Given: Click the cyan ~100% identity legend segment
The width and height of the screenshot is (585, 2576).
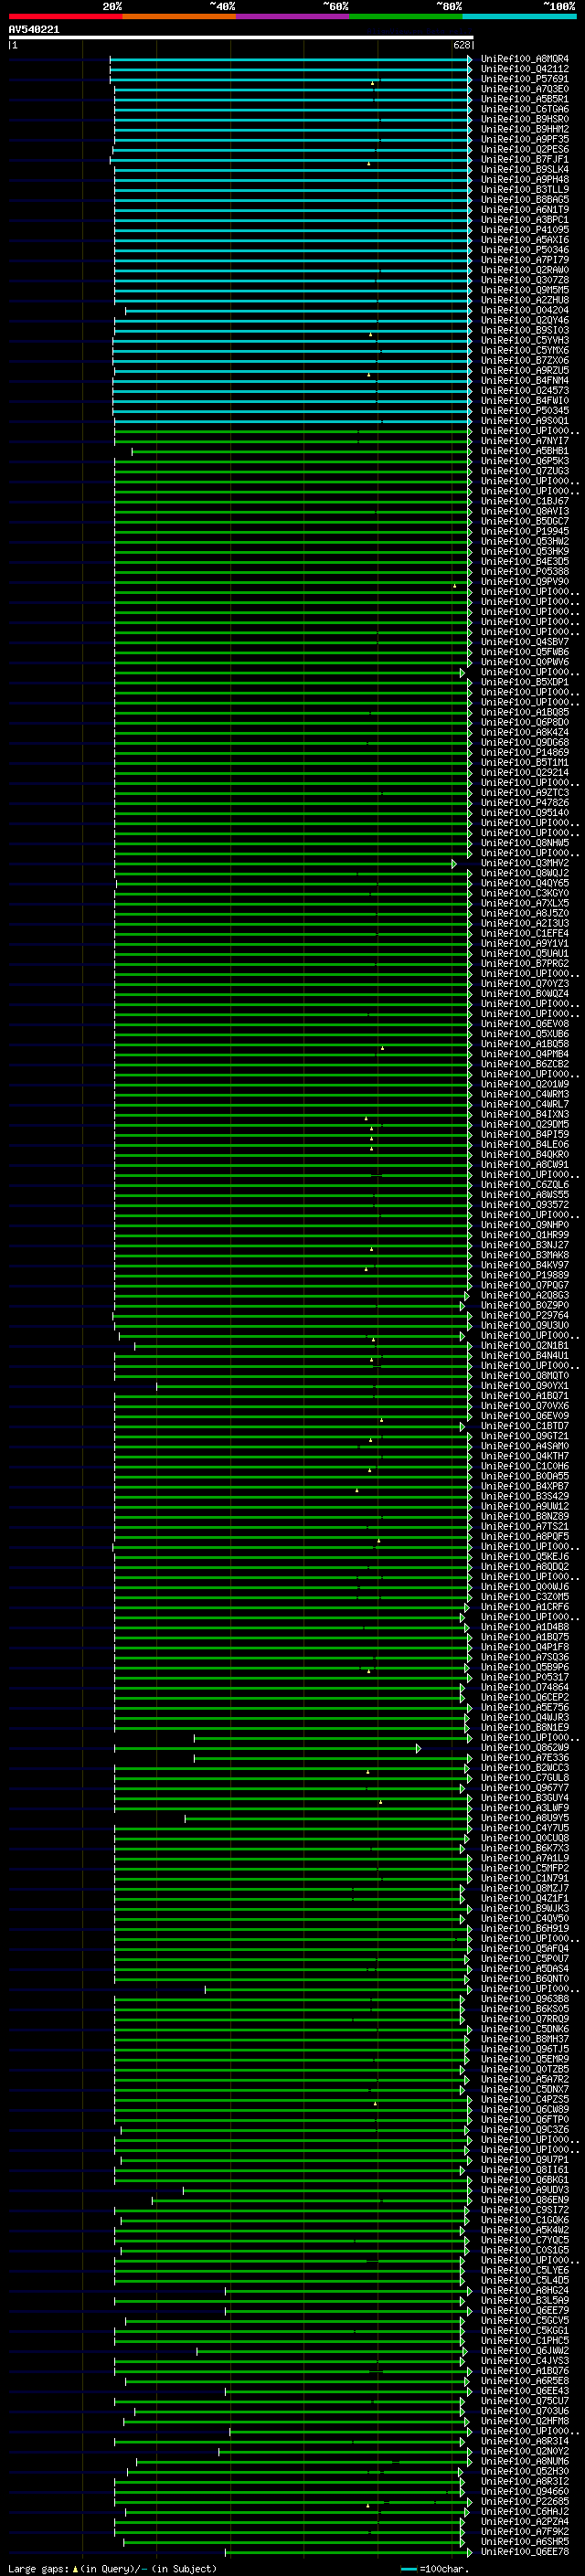Looking at the screenshot, I should point(519,16).
